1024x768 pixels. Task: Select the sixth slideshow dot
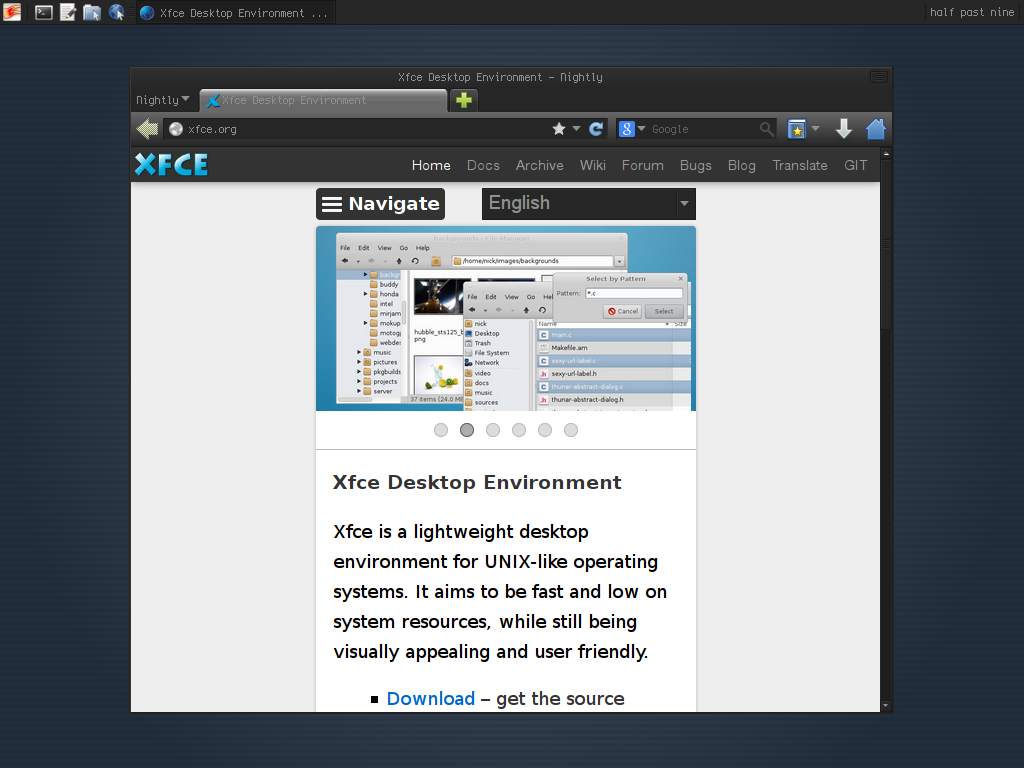click(571, 430)
